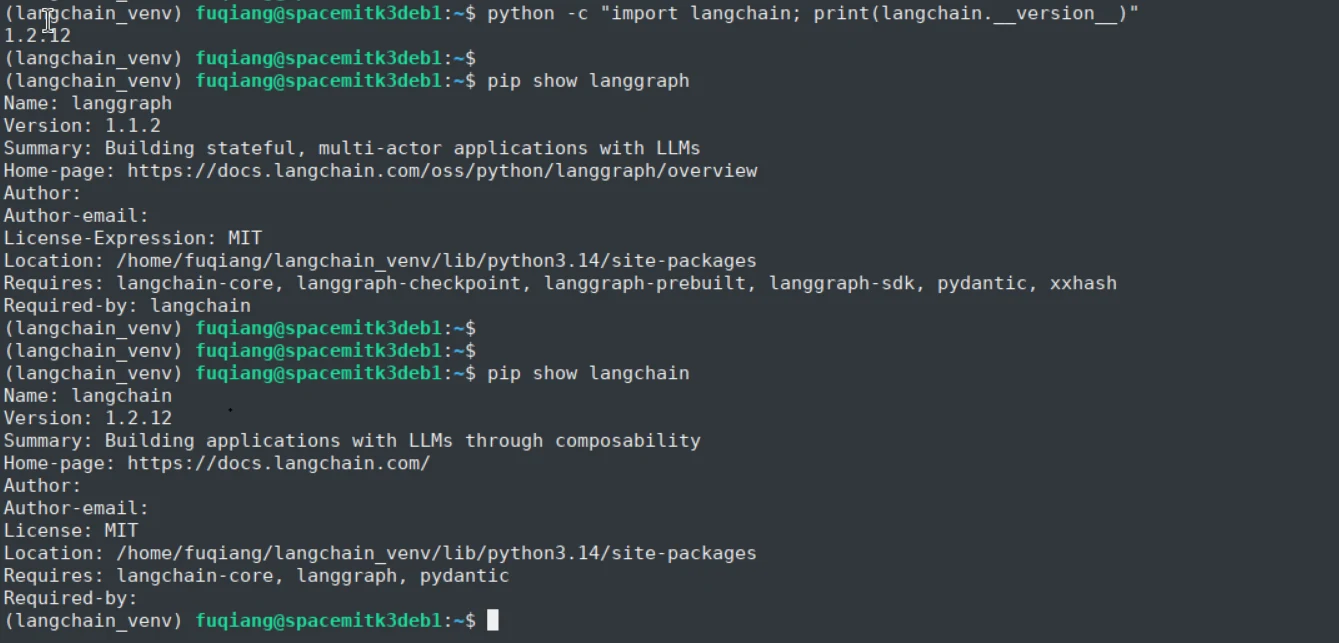Select the "Version: 1.1.2" line
This screenshot has width=1339, height=643.
click(x=82, y=126)
